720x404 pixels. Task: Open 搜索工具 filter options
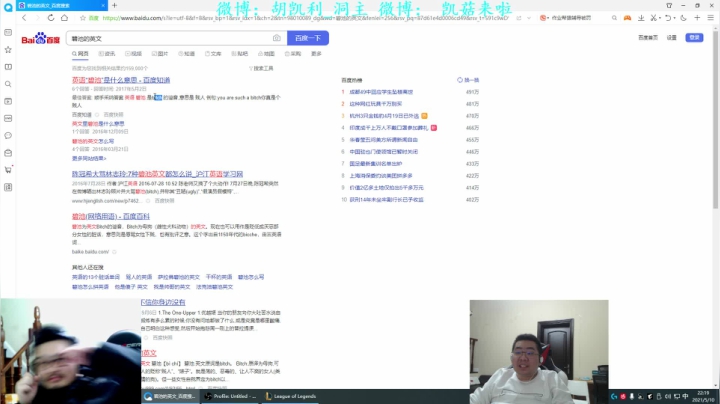click(x=261, y=68)
